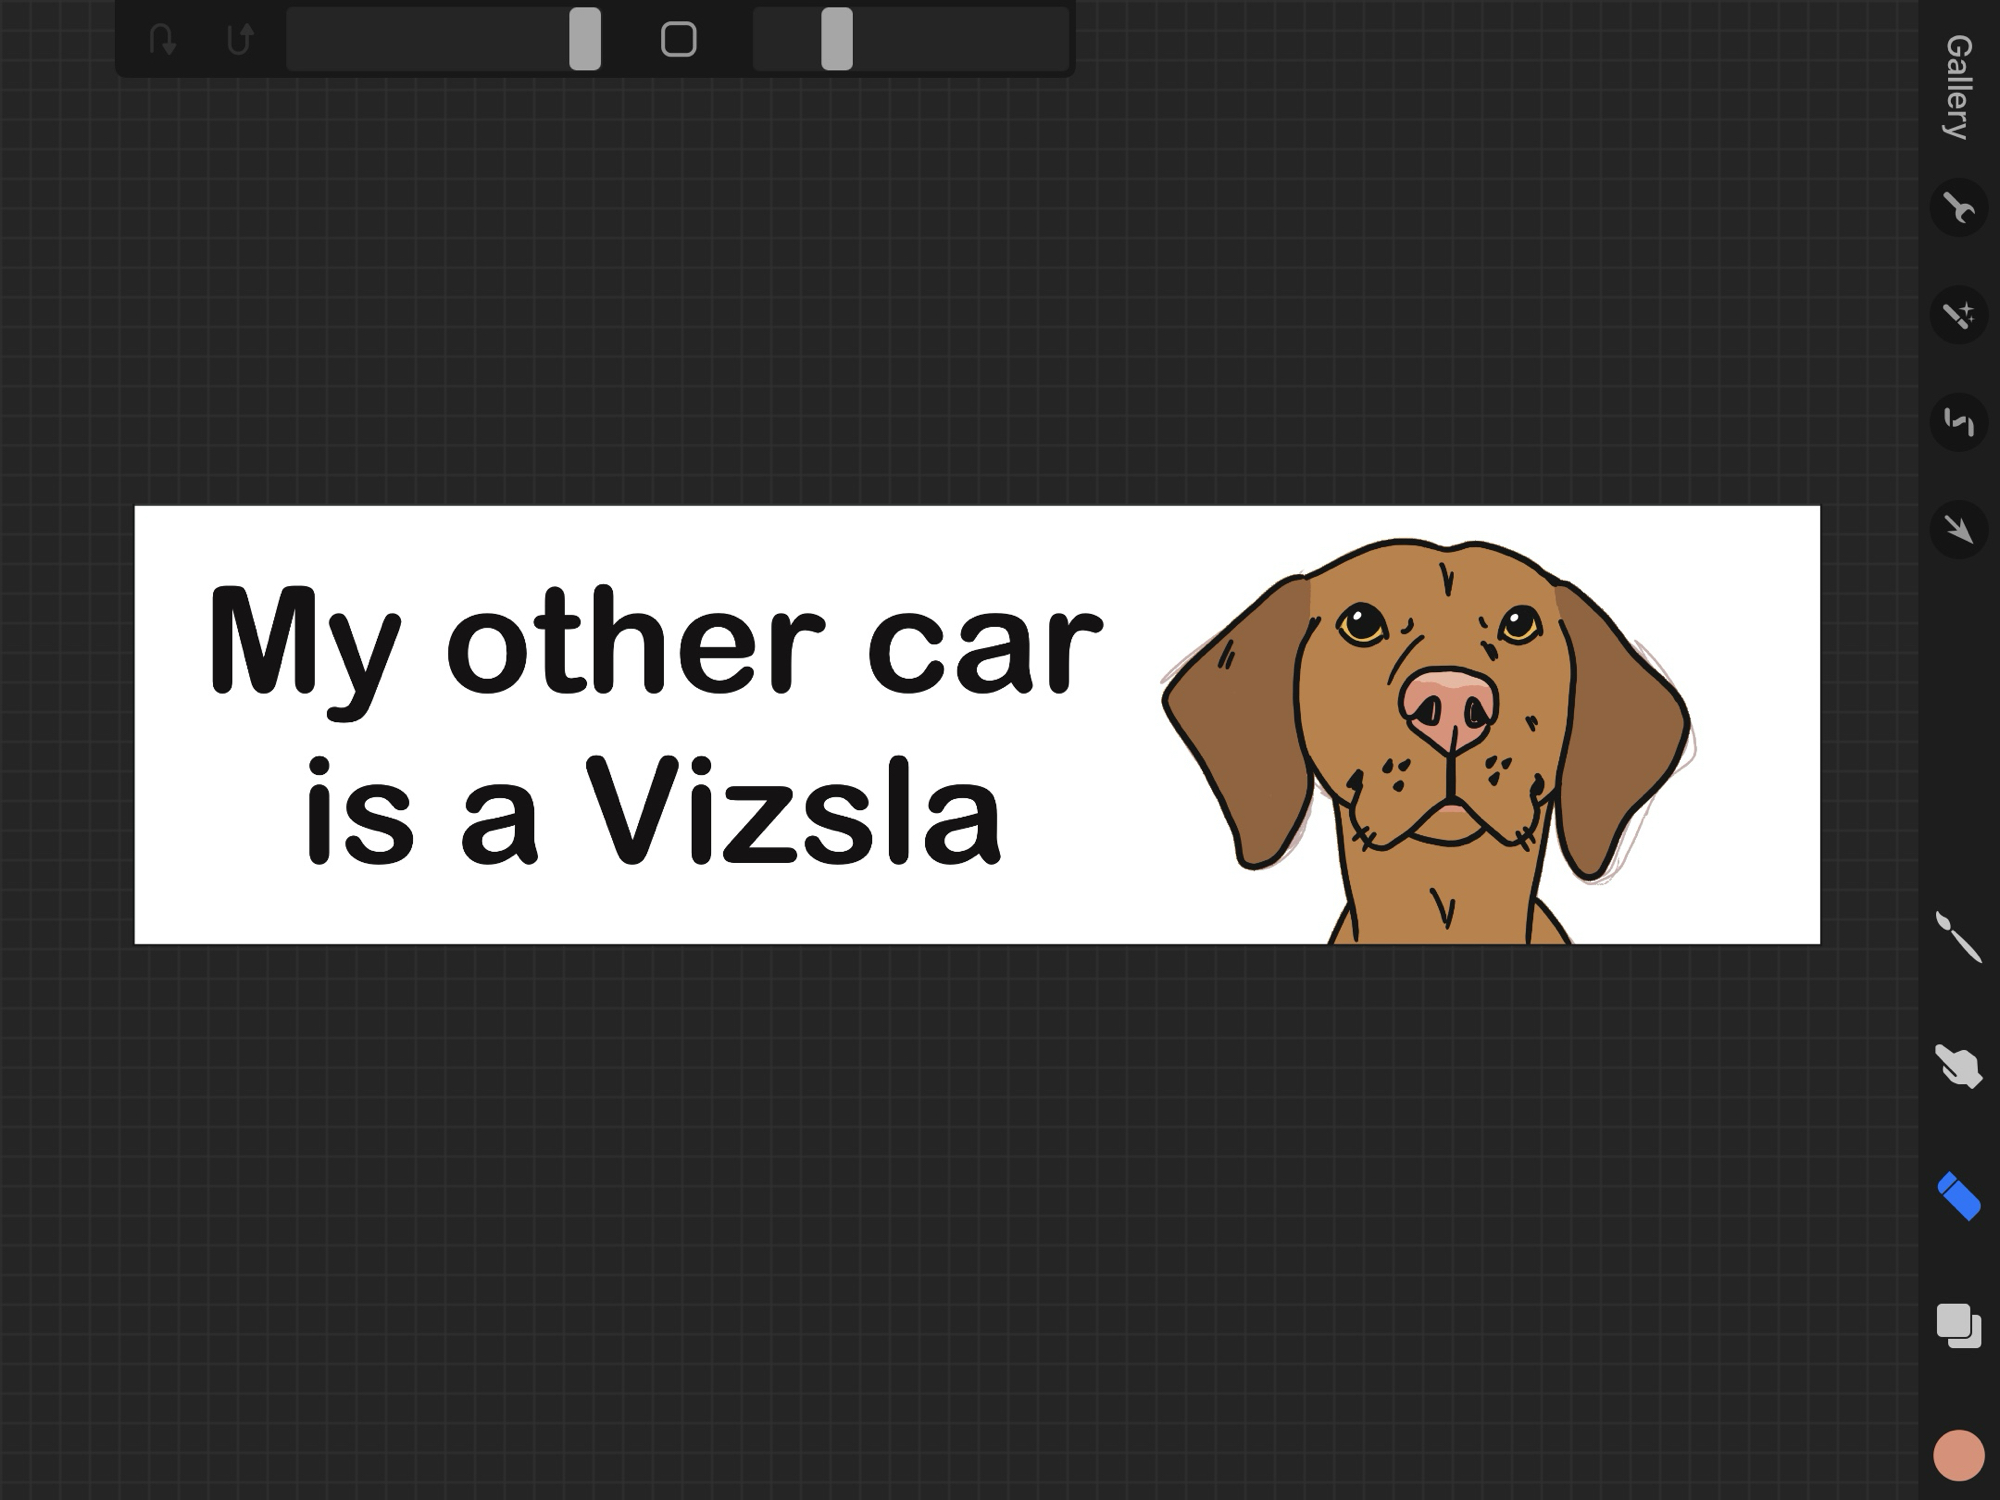Tap the redo arrow pointing down
The height and width of the screenshot is (1500, 2000).
pos(162,39)
